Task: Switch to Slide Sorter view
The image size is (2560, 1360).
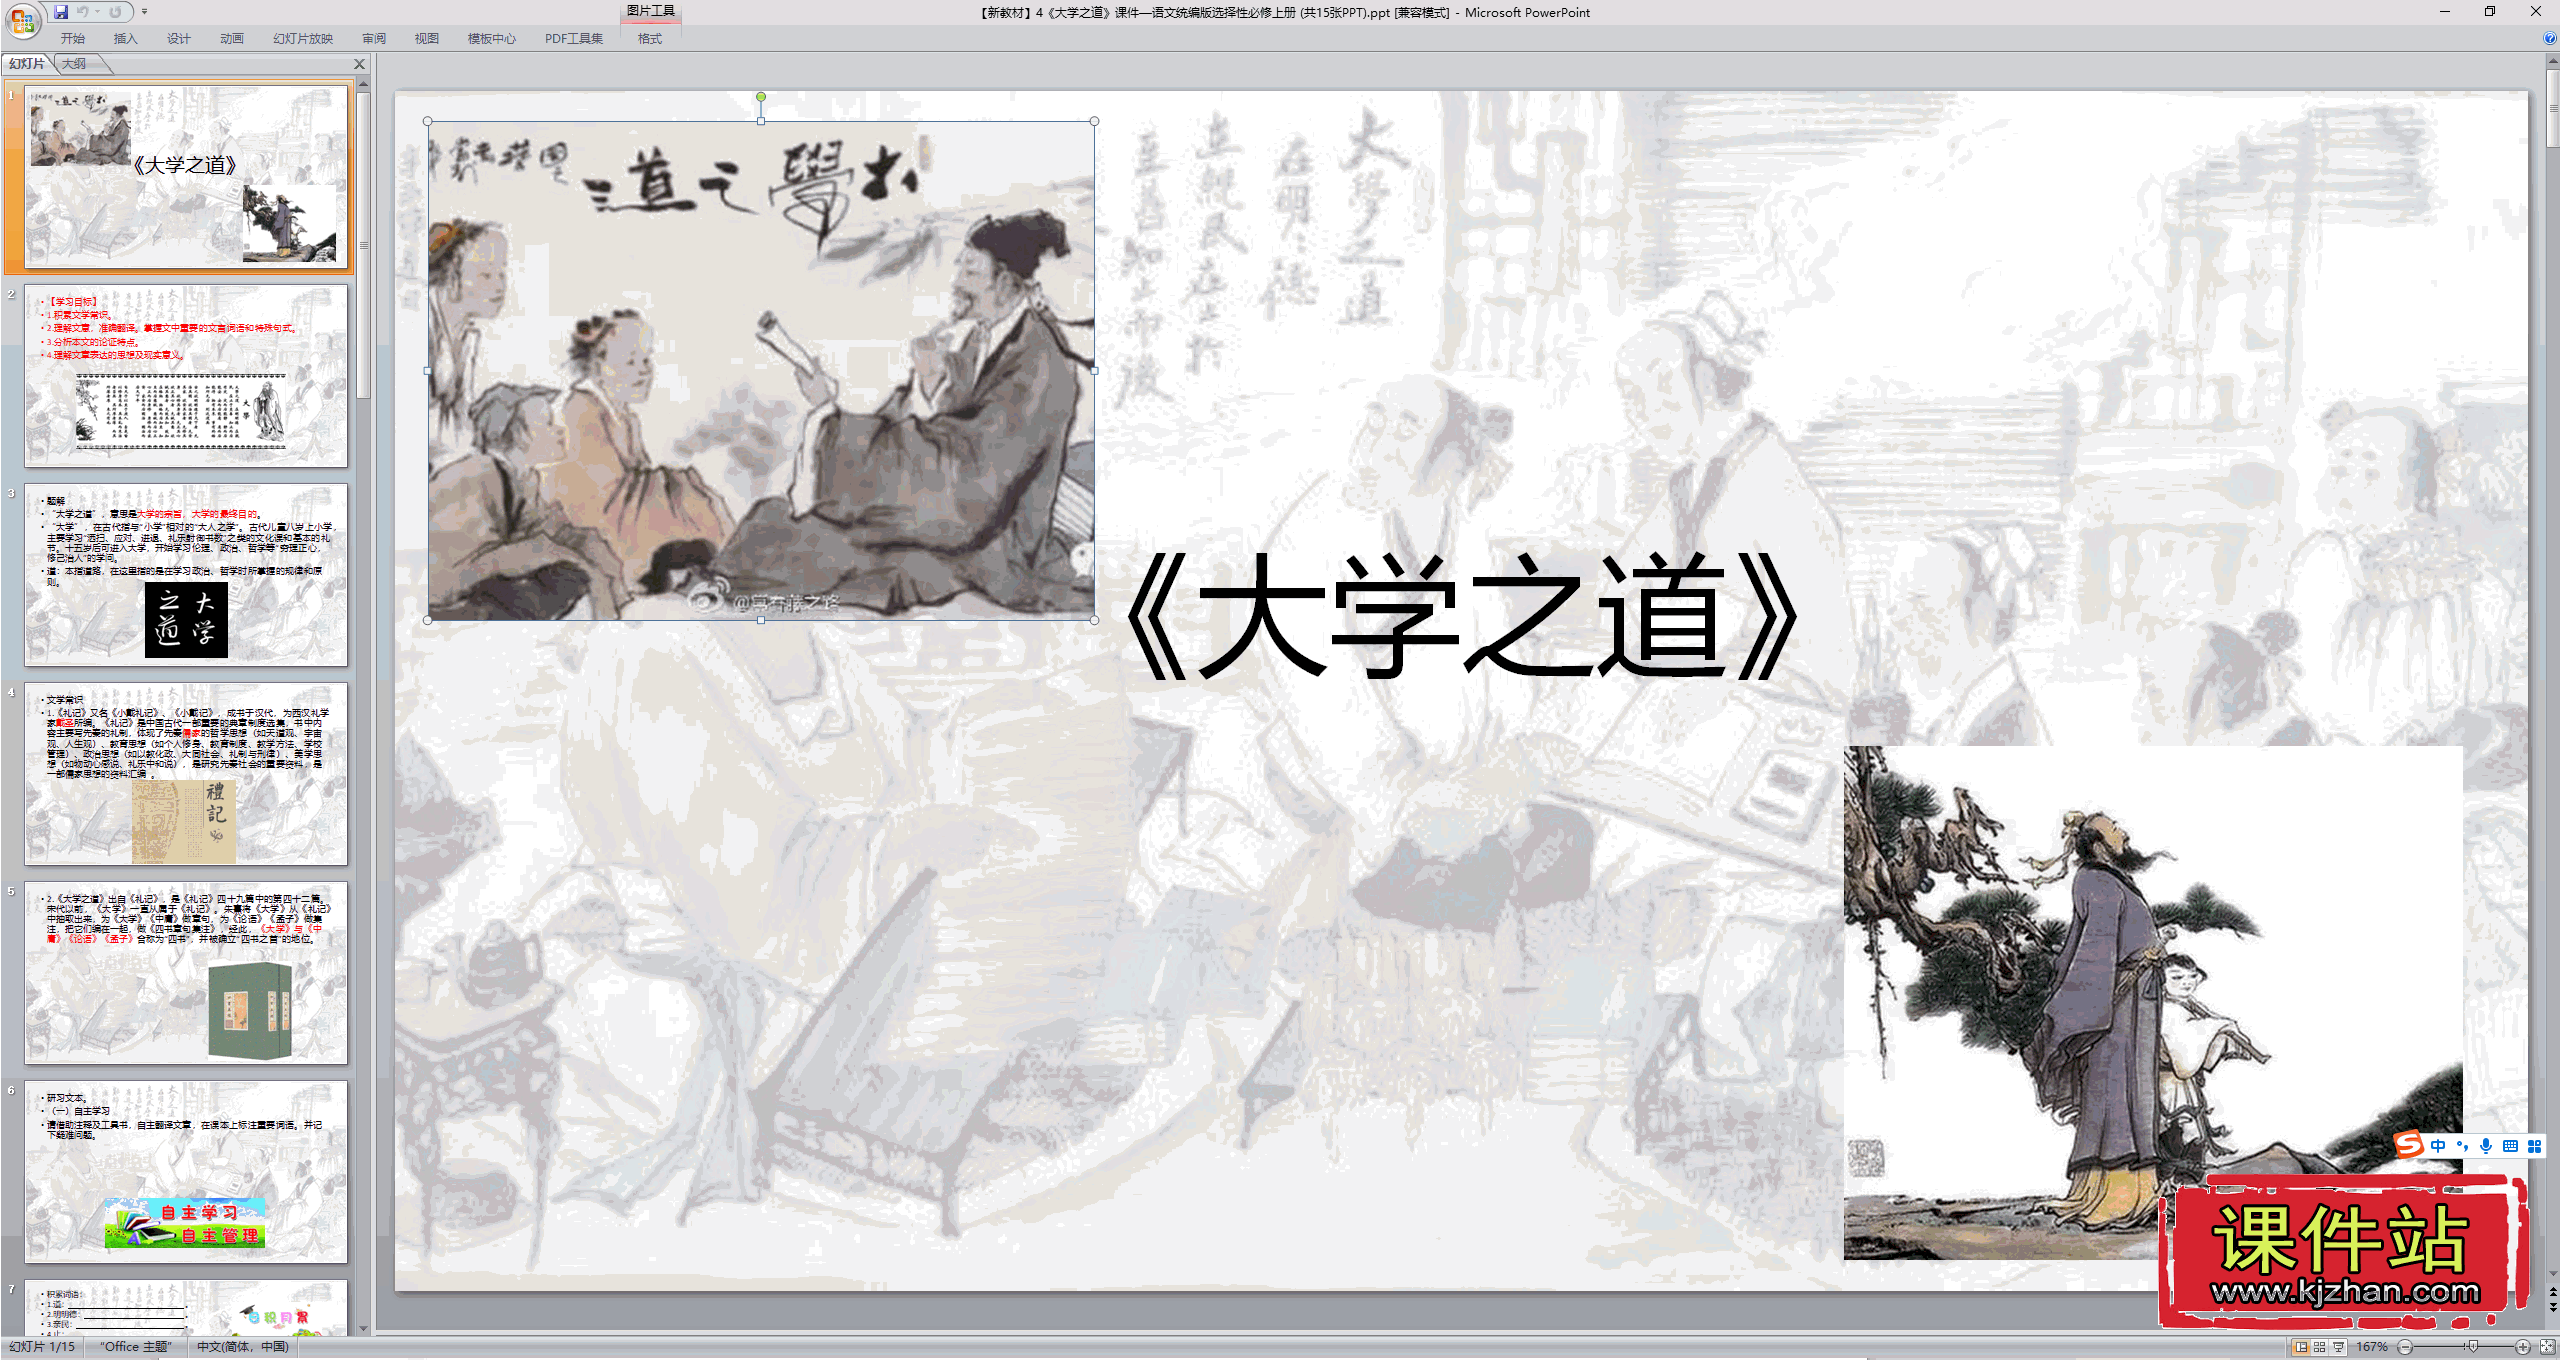Action: 2320,1347
